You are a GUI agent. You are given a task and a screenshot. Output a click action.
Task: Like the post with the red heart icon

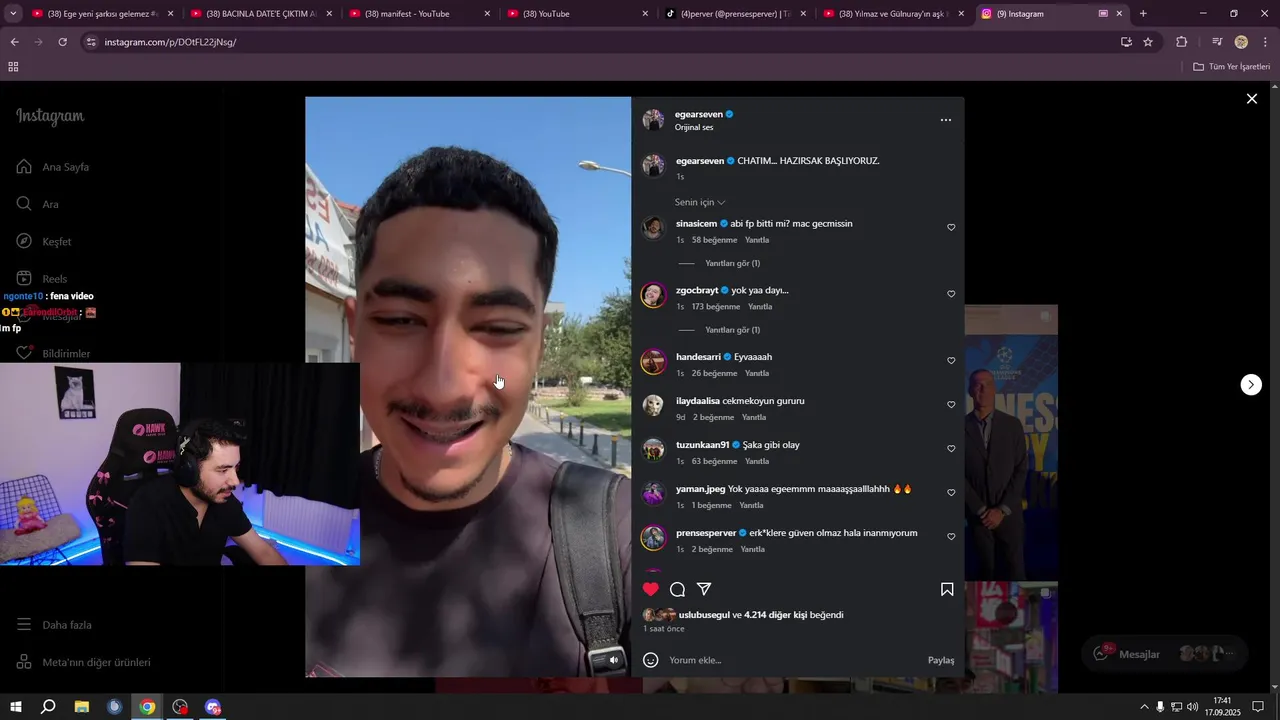coord(651,589)
